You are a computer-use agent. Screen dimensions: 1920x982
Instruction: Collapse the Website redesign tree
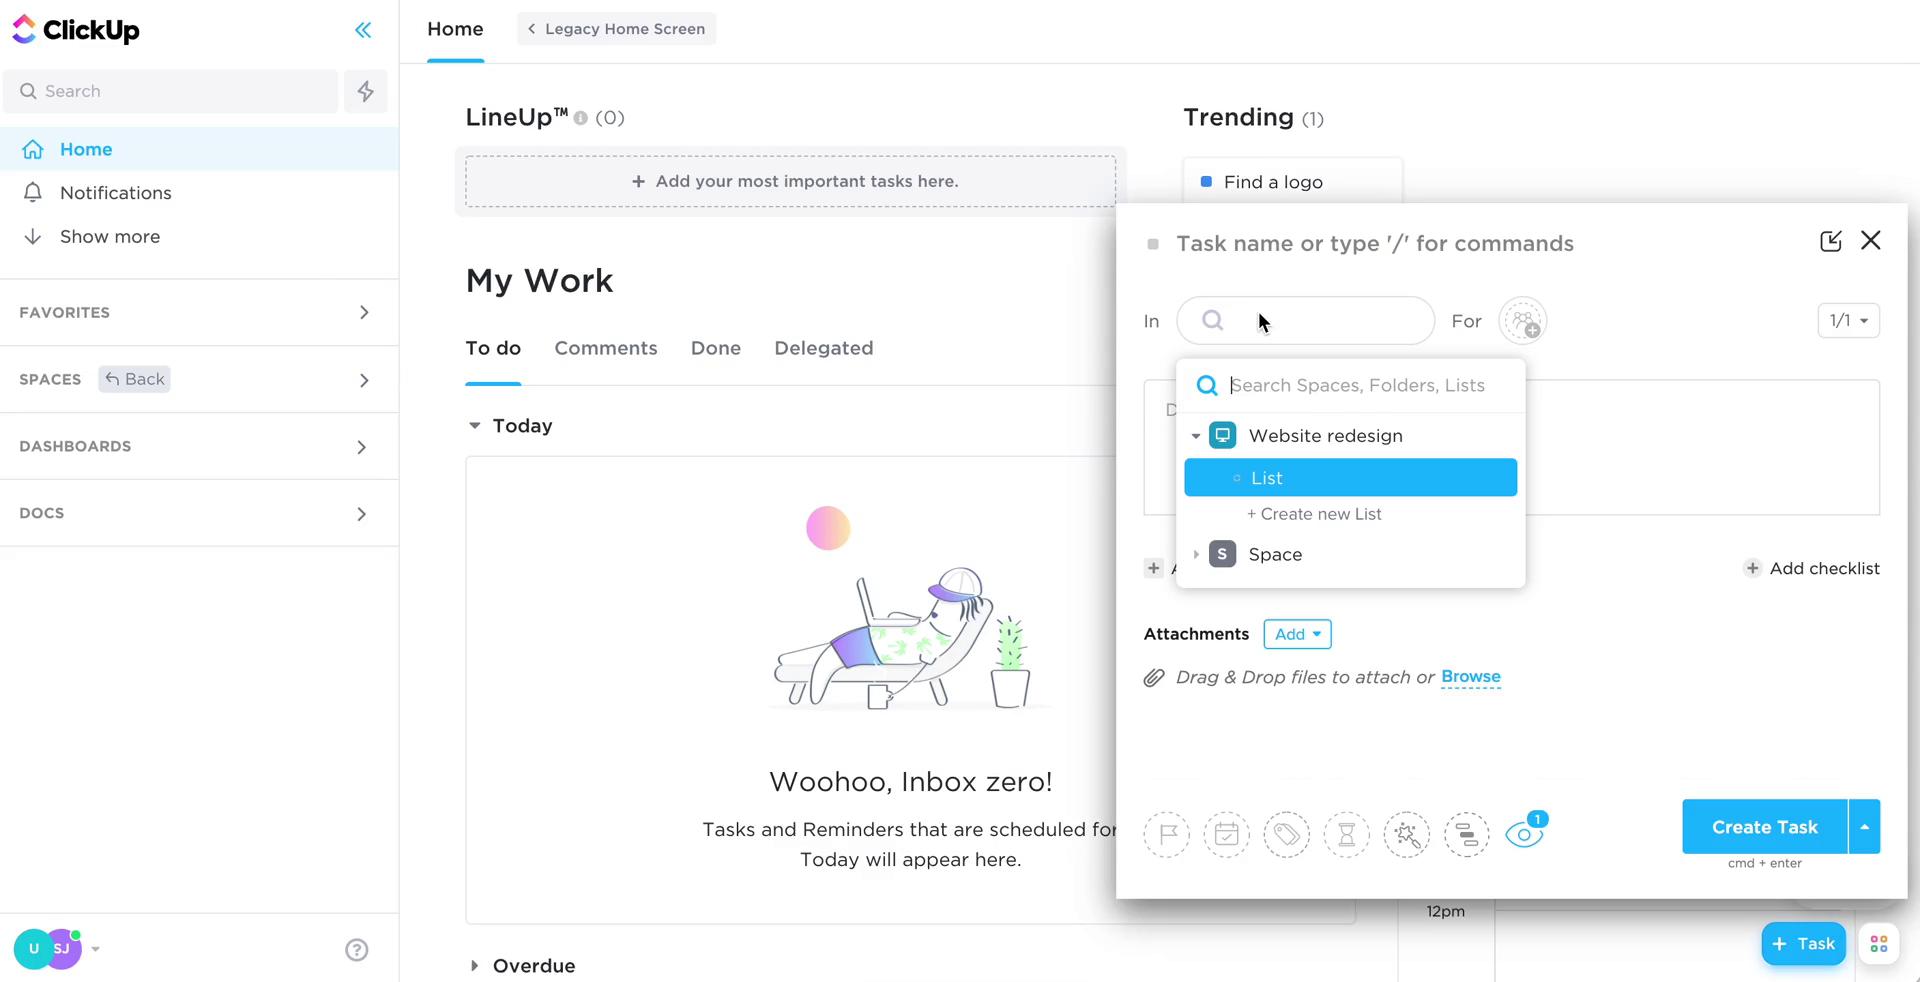coord(1196,436)
